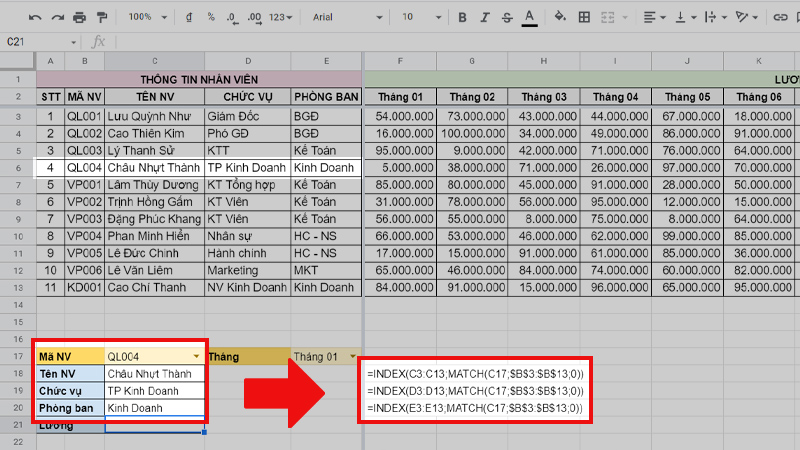This screenshot has width=800, height=450.
Task: Open the text color picker (underlined A)
Action: [x=528, y=17]
